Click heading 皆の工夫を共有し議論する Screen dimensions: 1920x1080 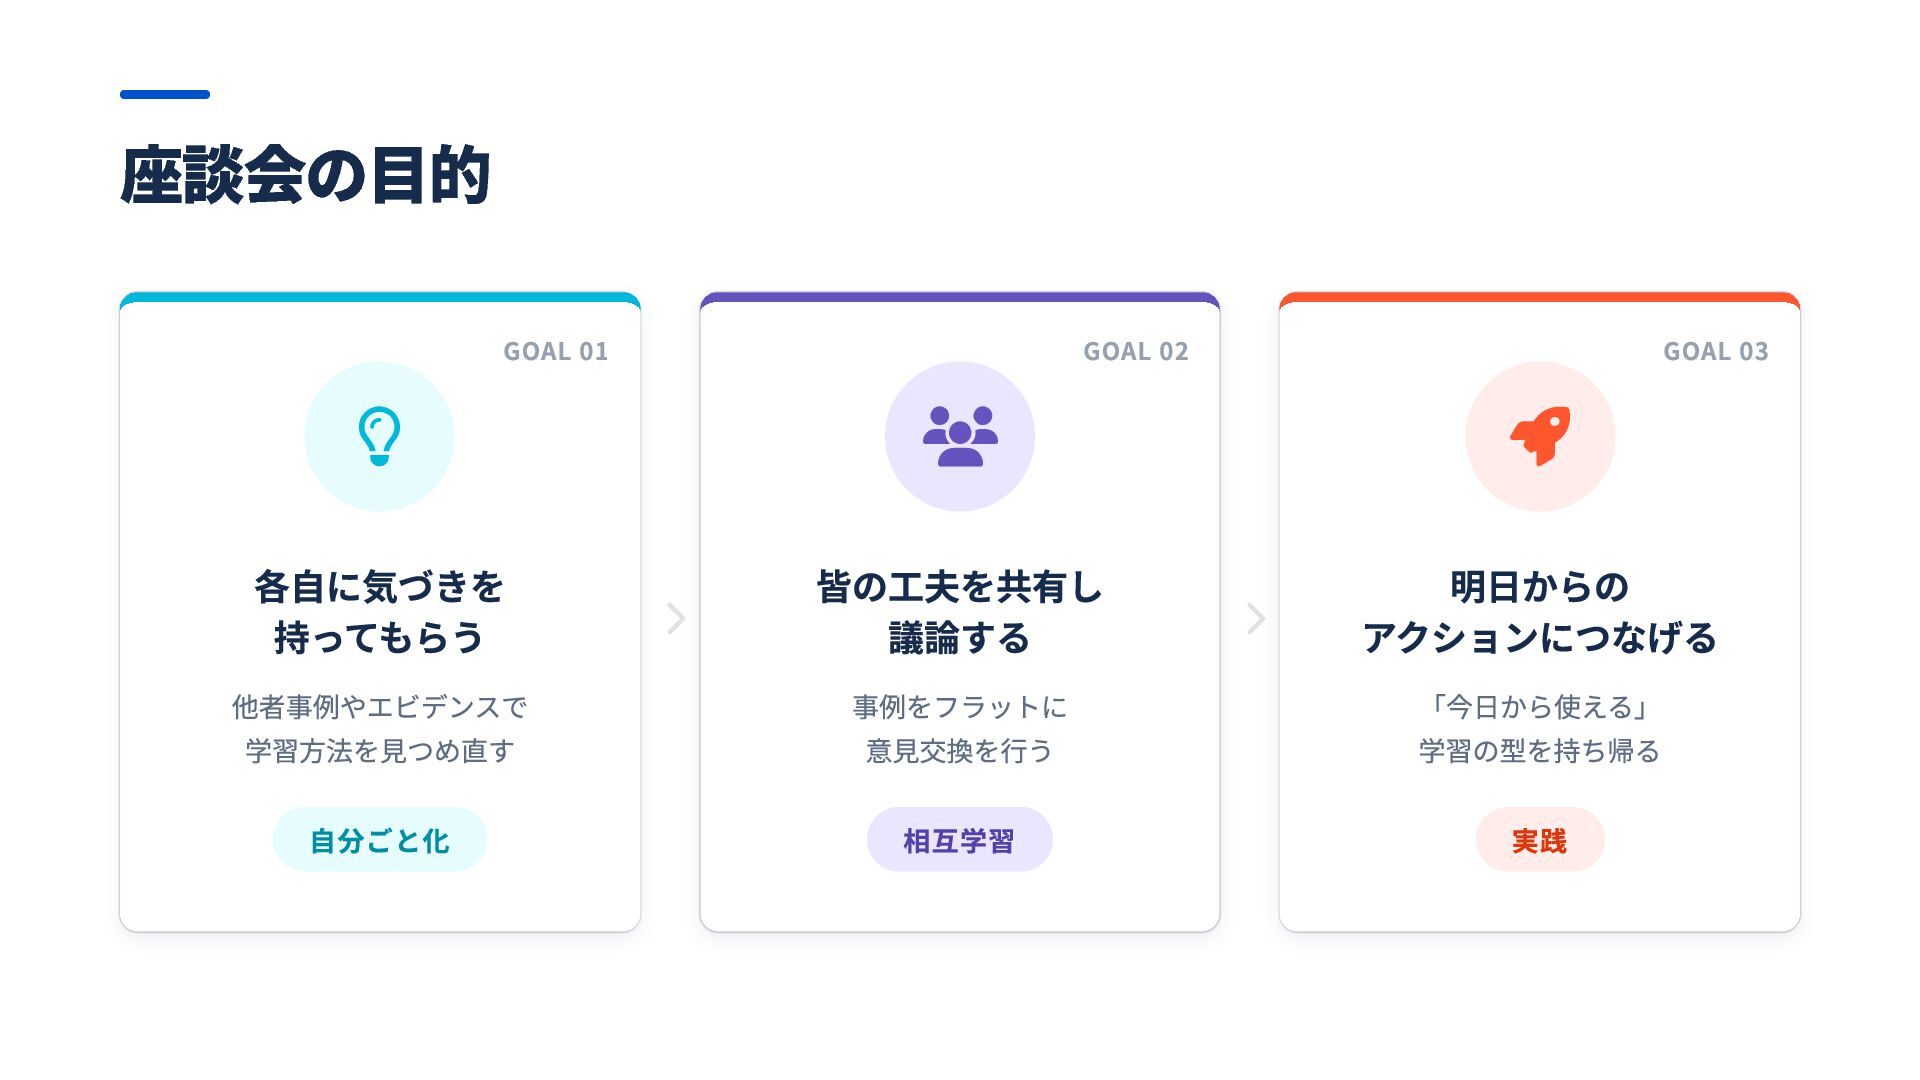click(x=960, y=612)
